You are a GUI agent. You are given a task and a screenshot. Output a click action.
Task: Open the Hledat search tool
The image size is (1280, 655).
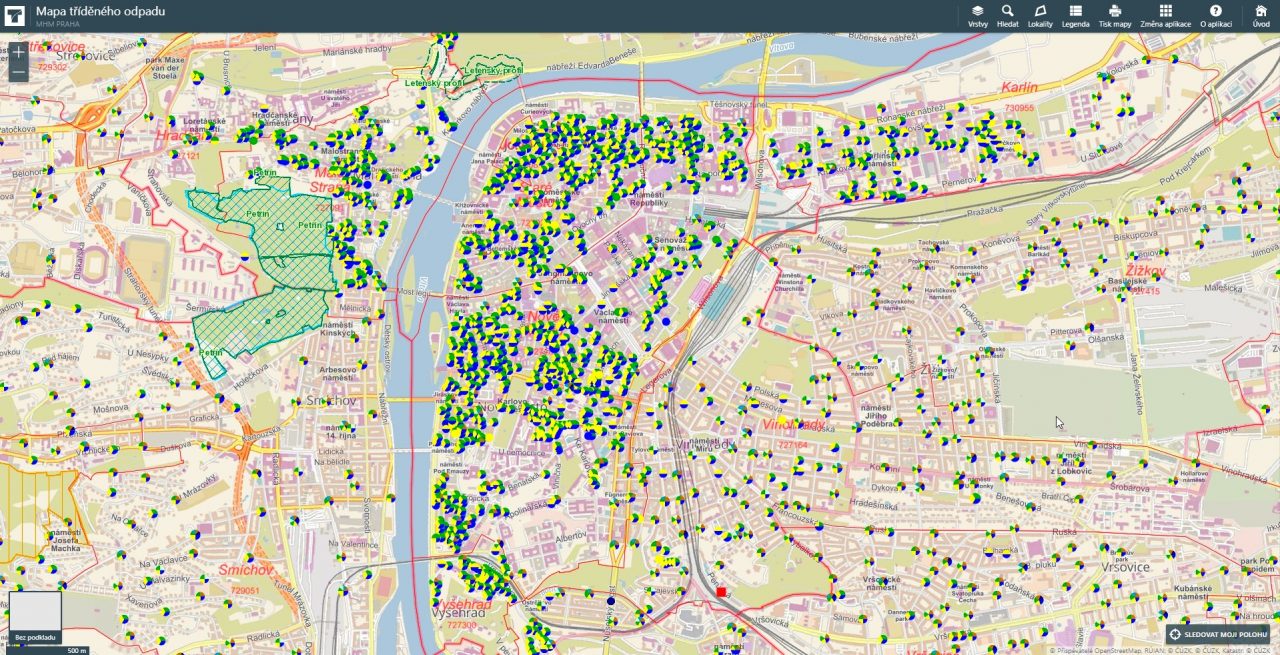pos(1007,15)
